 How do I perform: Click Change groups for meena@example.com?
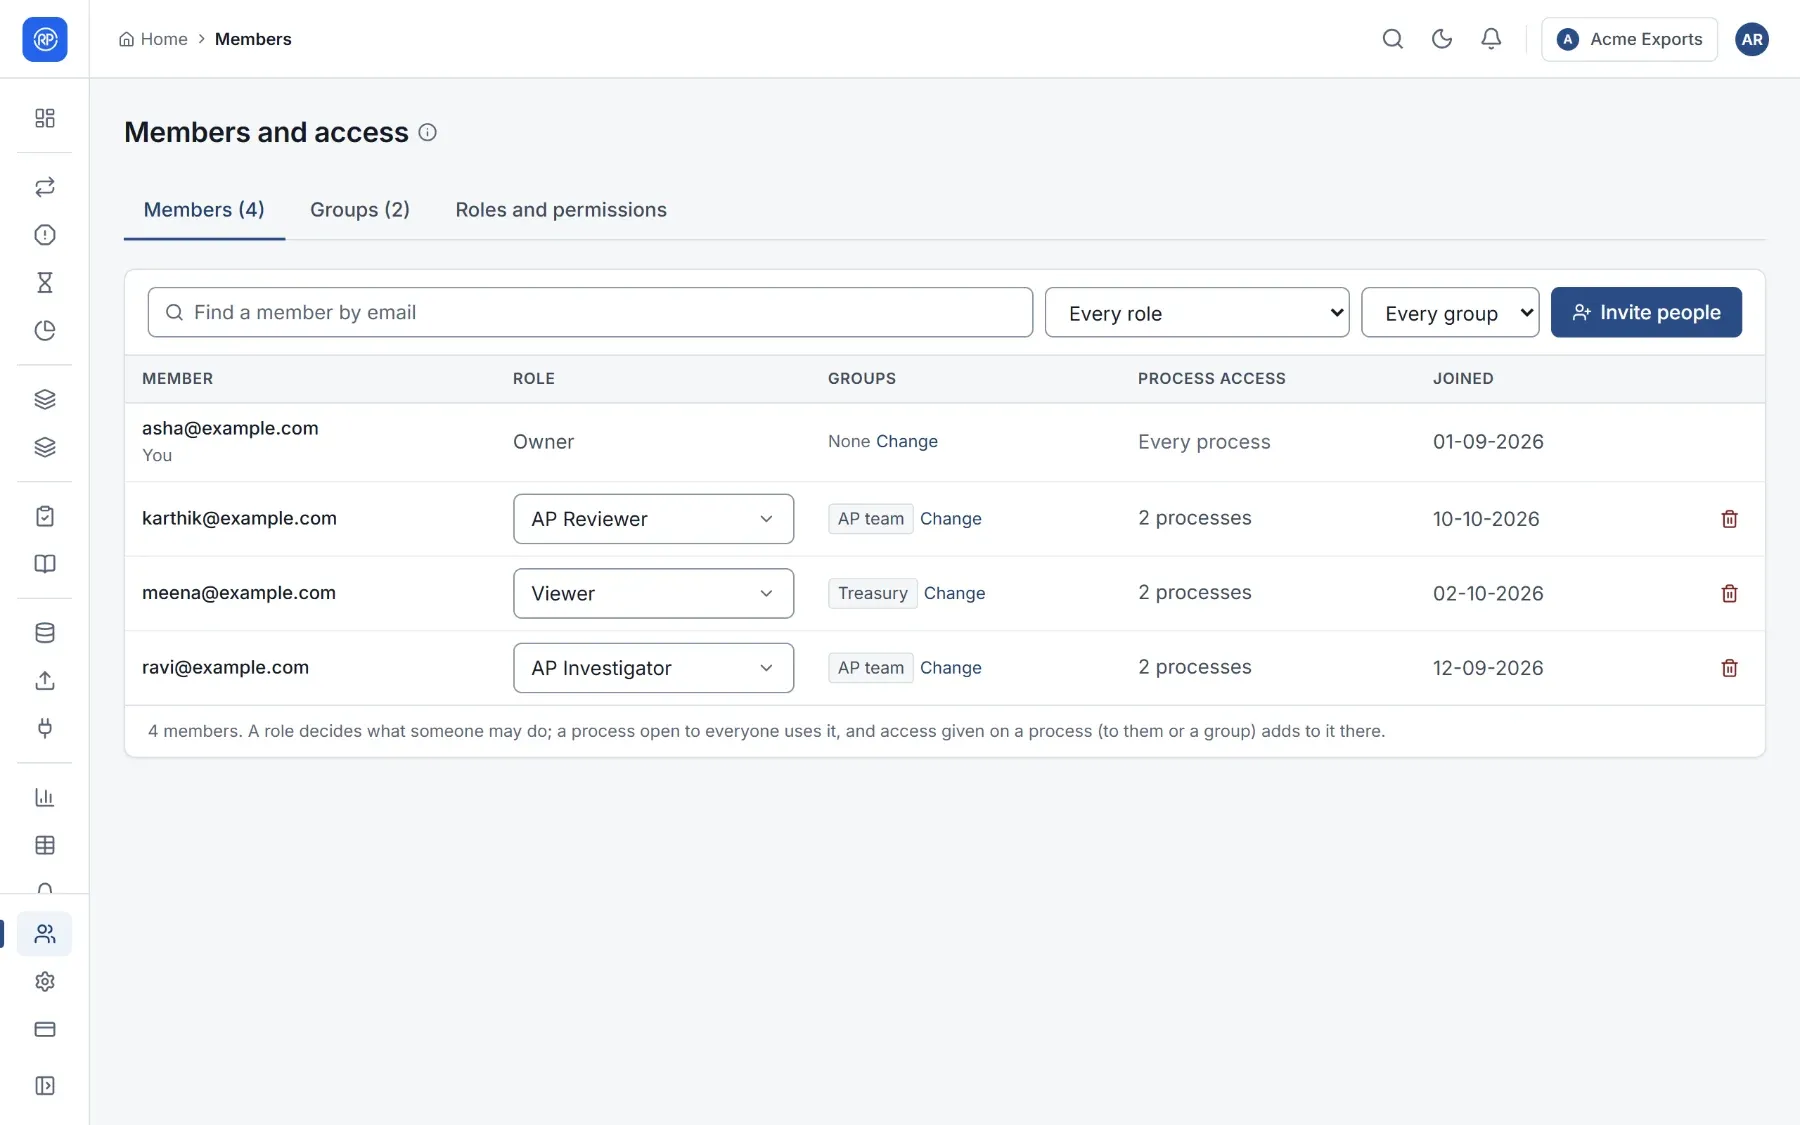coord(955,594)
